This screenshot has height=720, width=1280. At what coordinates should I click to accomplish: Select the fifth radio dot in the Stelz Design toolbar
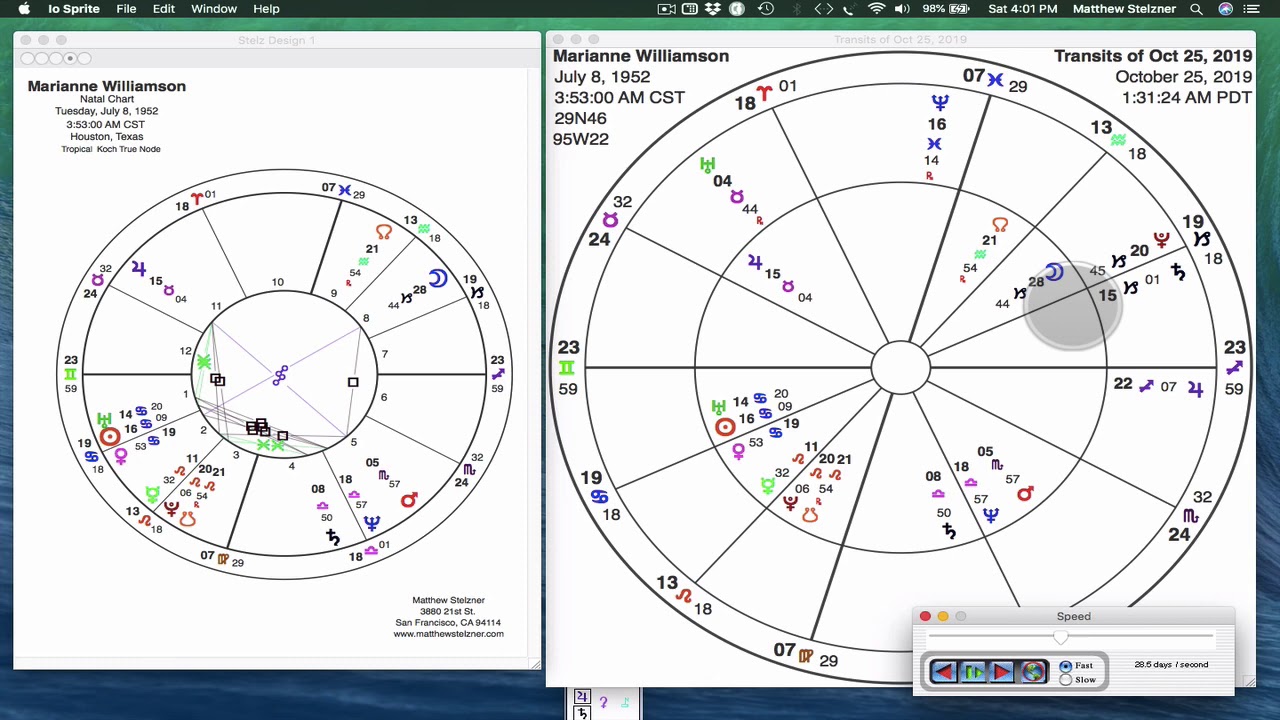(x=83, y=58)
